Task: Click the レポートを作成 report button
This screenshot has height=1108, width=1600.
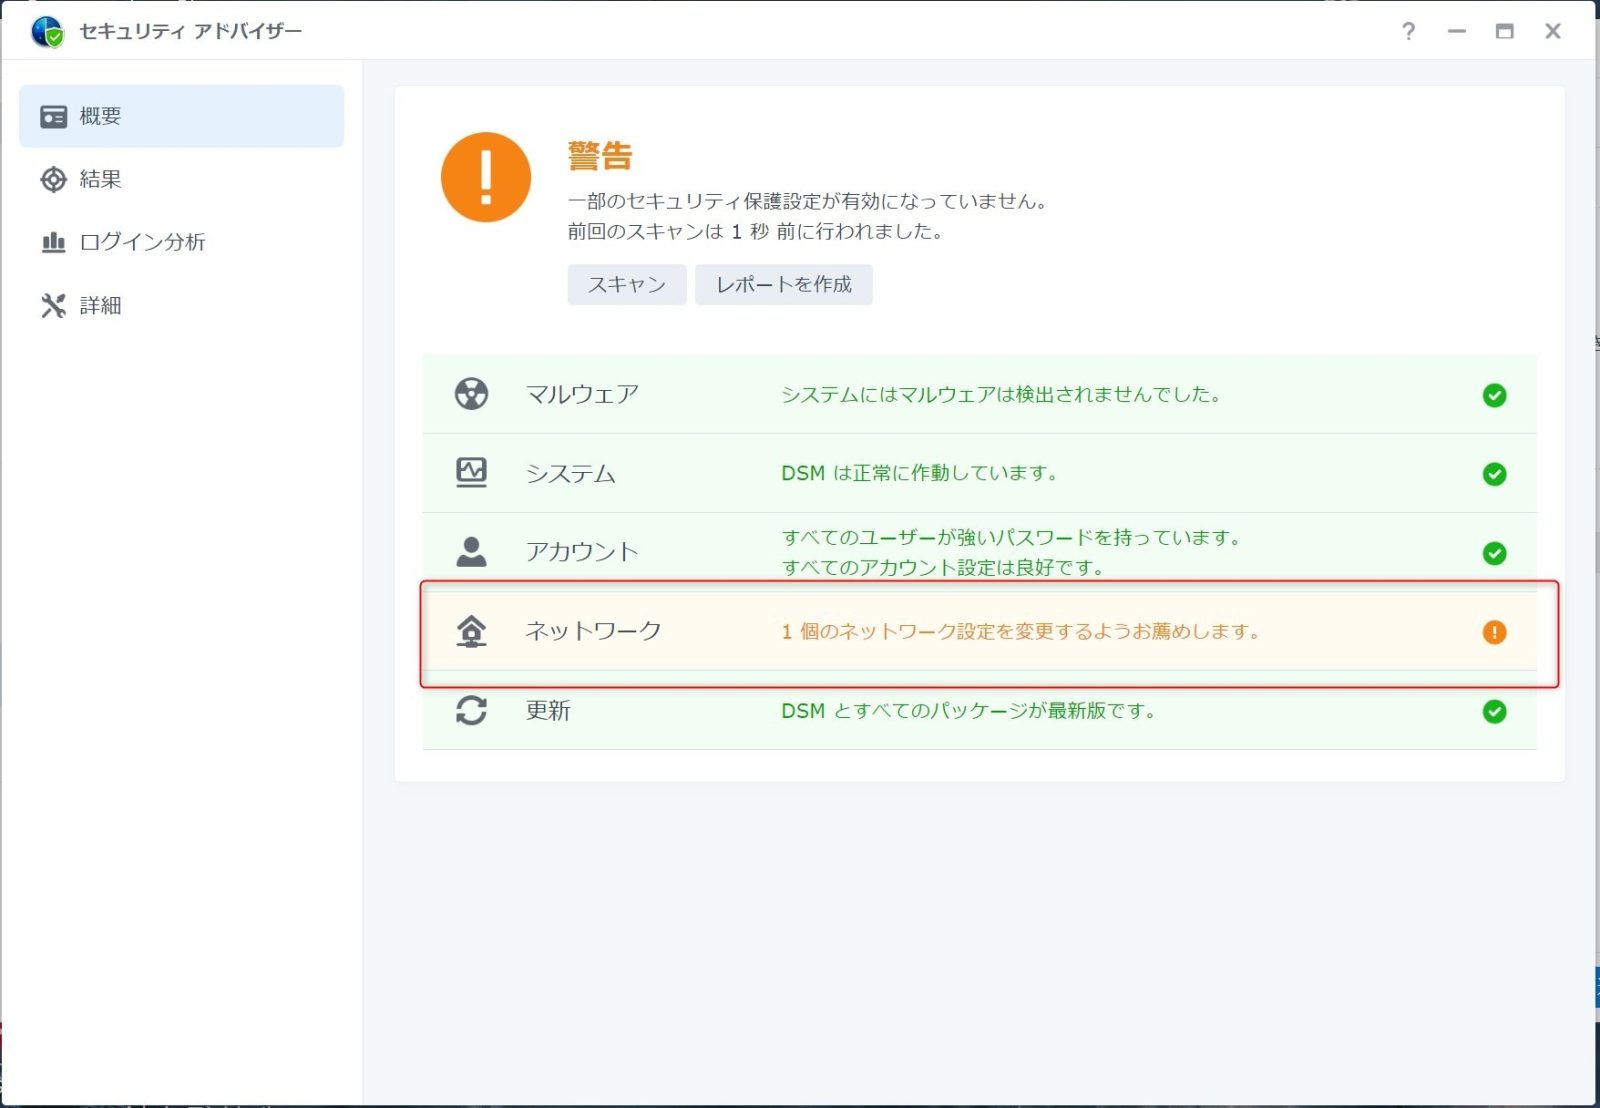Action: coord(783,285)
